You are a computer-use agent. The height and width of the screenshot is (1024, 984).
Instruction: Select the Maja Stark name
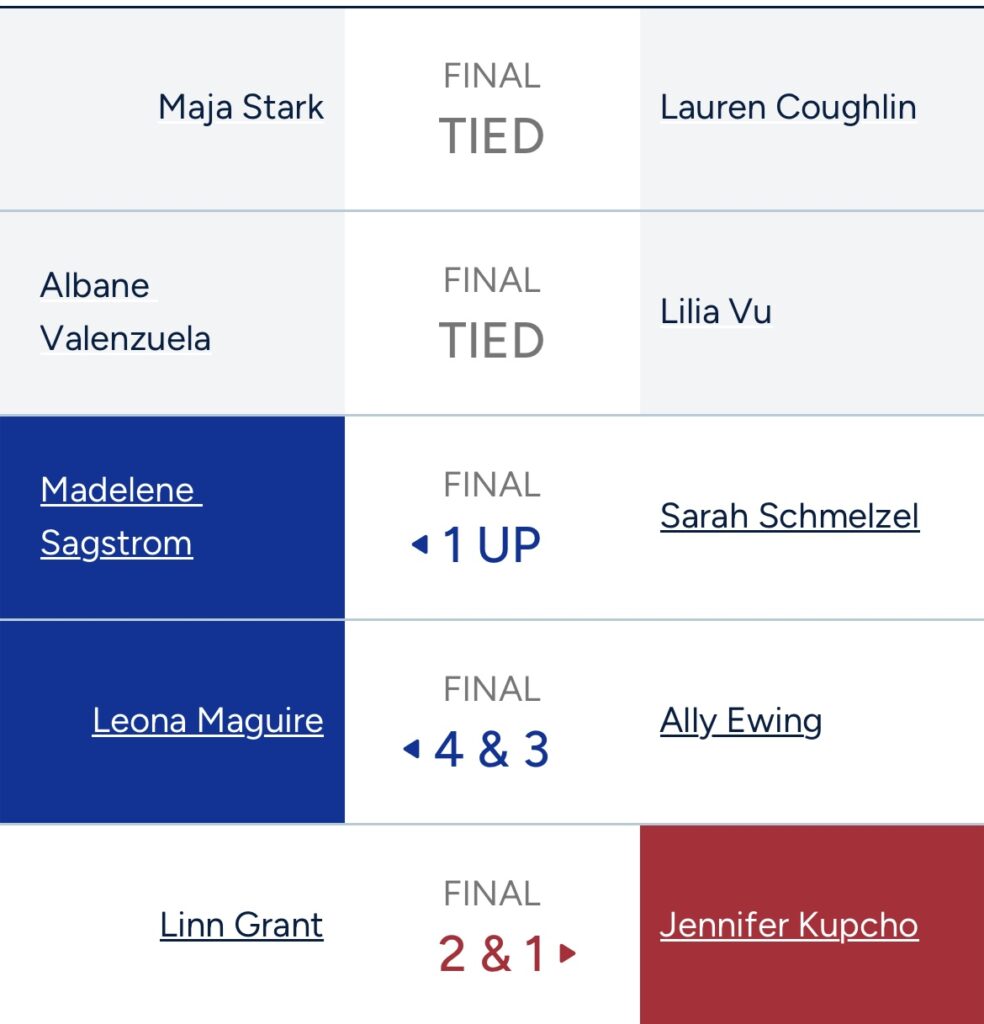click(242, 107)
